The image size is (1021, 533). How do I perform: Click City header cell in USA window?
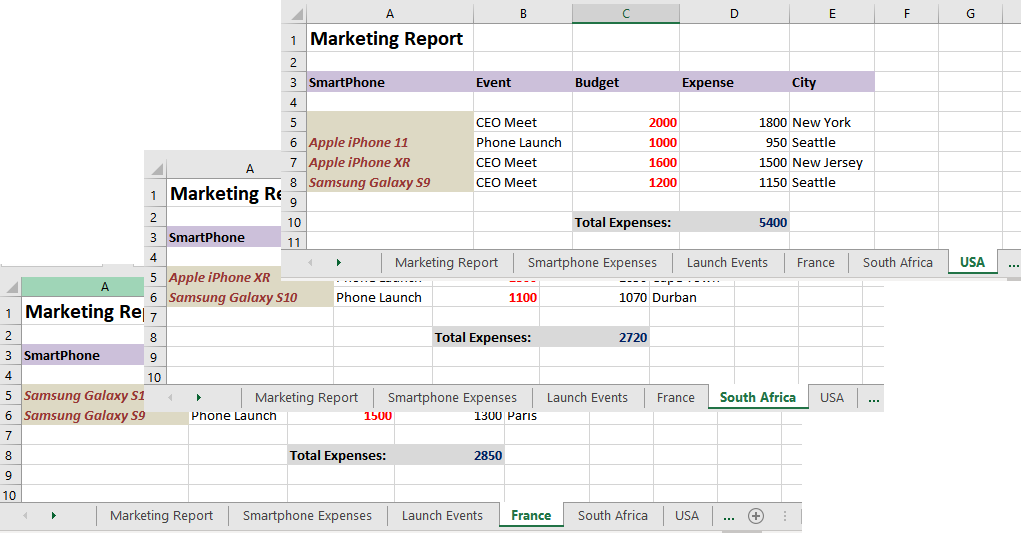[832, 82]
